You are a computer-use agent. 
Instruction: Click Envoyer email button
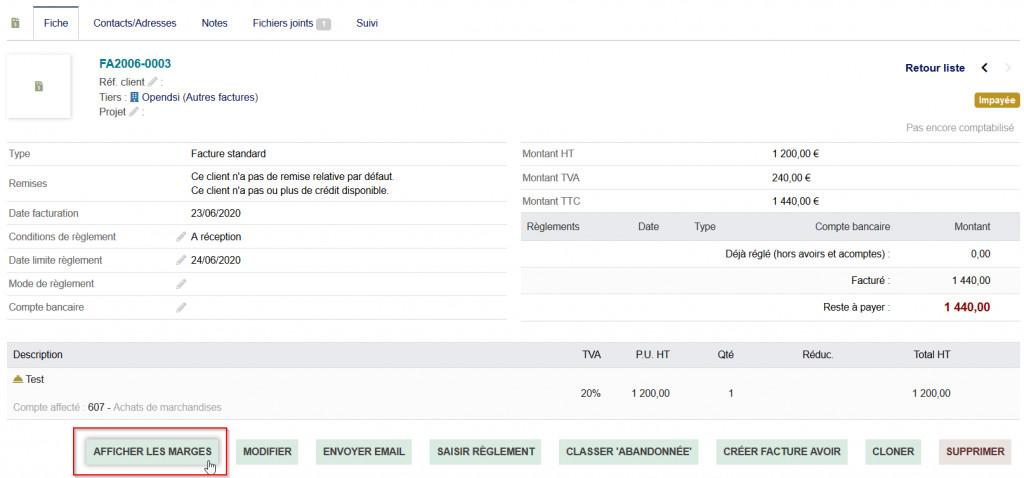tap(364, 451)
